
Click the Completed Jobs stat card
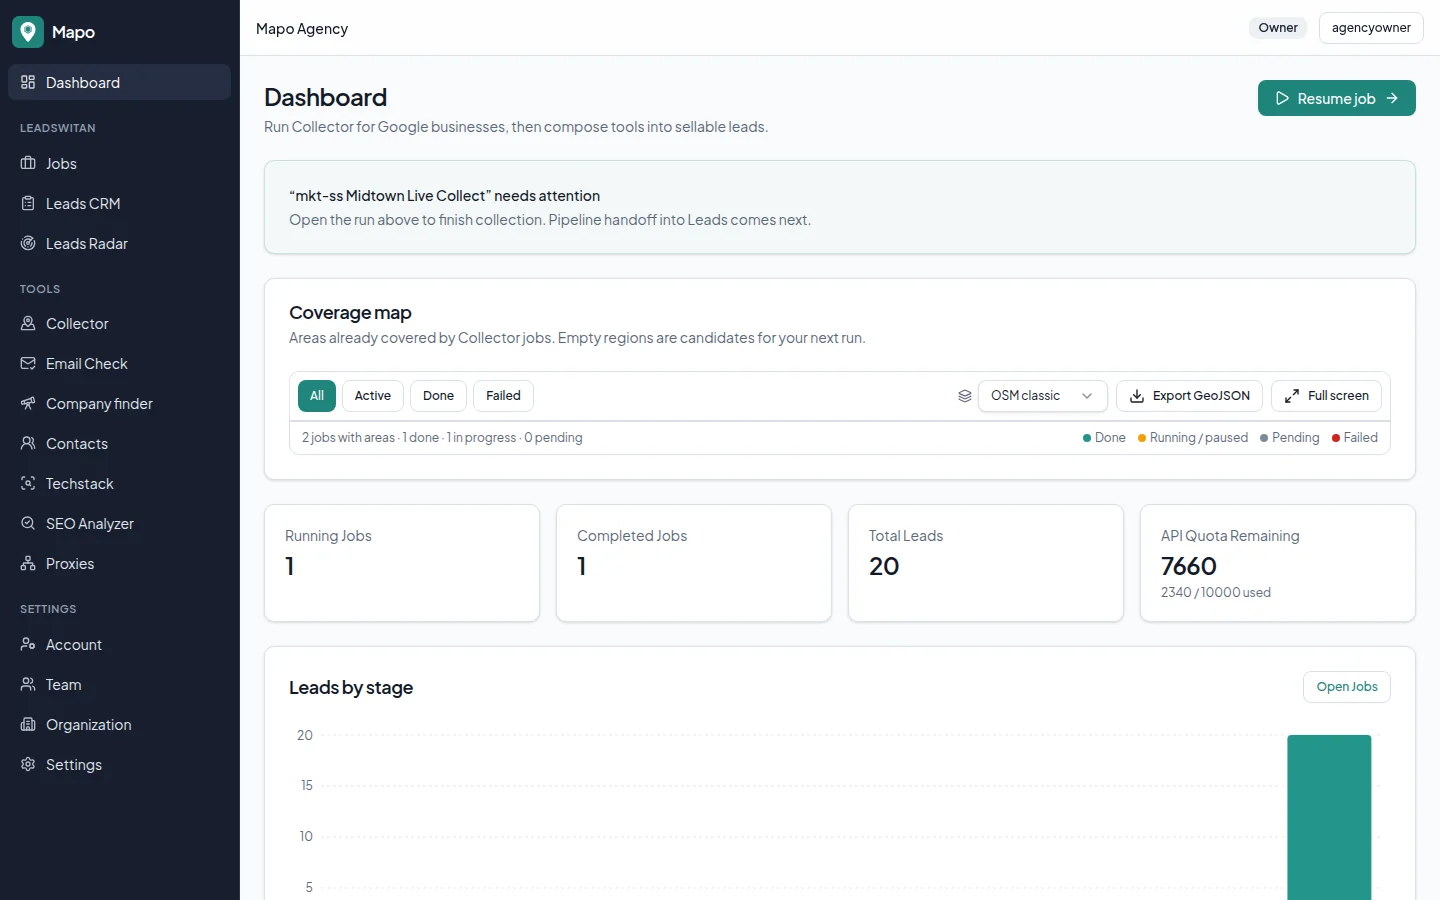[x=694, y=563]
